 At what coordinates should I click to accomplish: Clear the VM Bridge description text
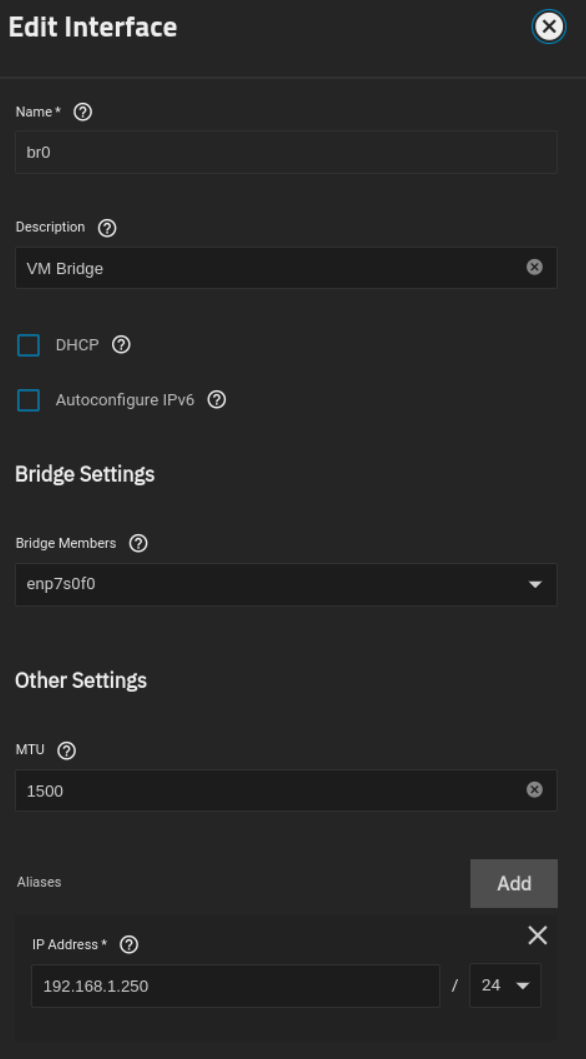coord(534,267)
